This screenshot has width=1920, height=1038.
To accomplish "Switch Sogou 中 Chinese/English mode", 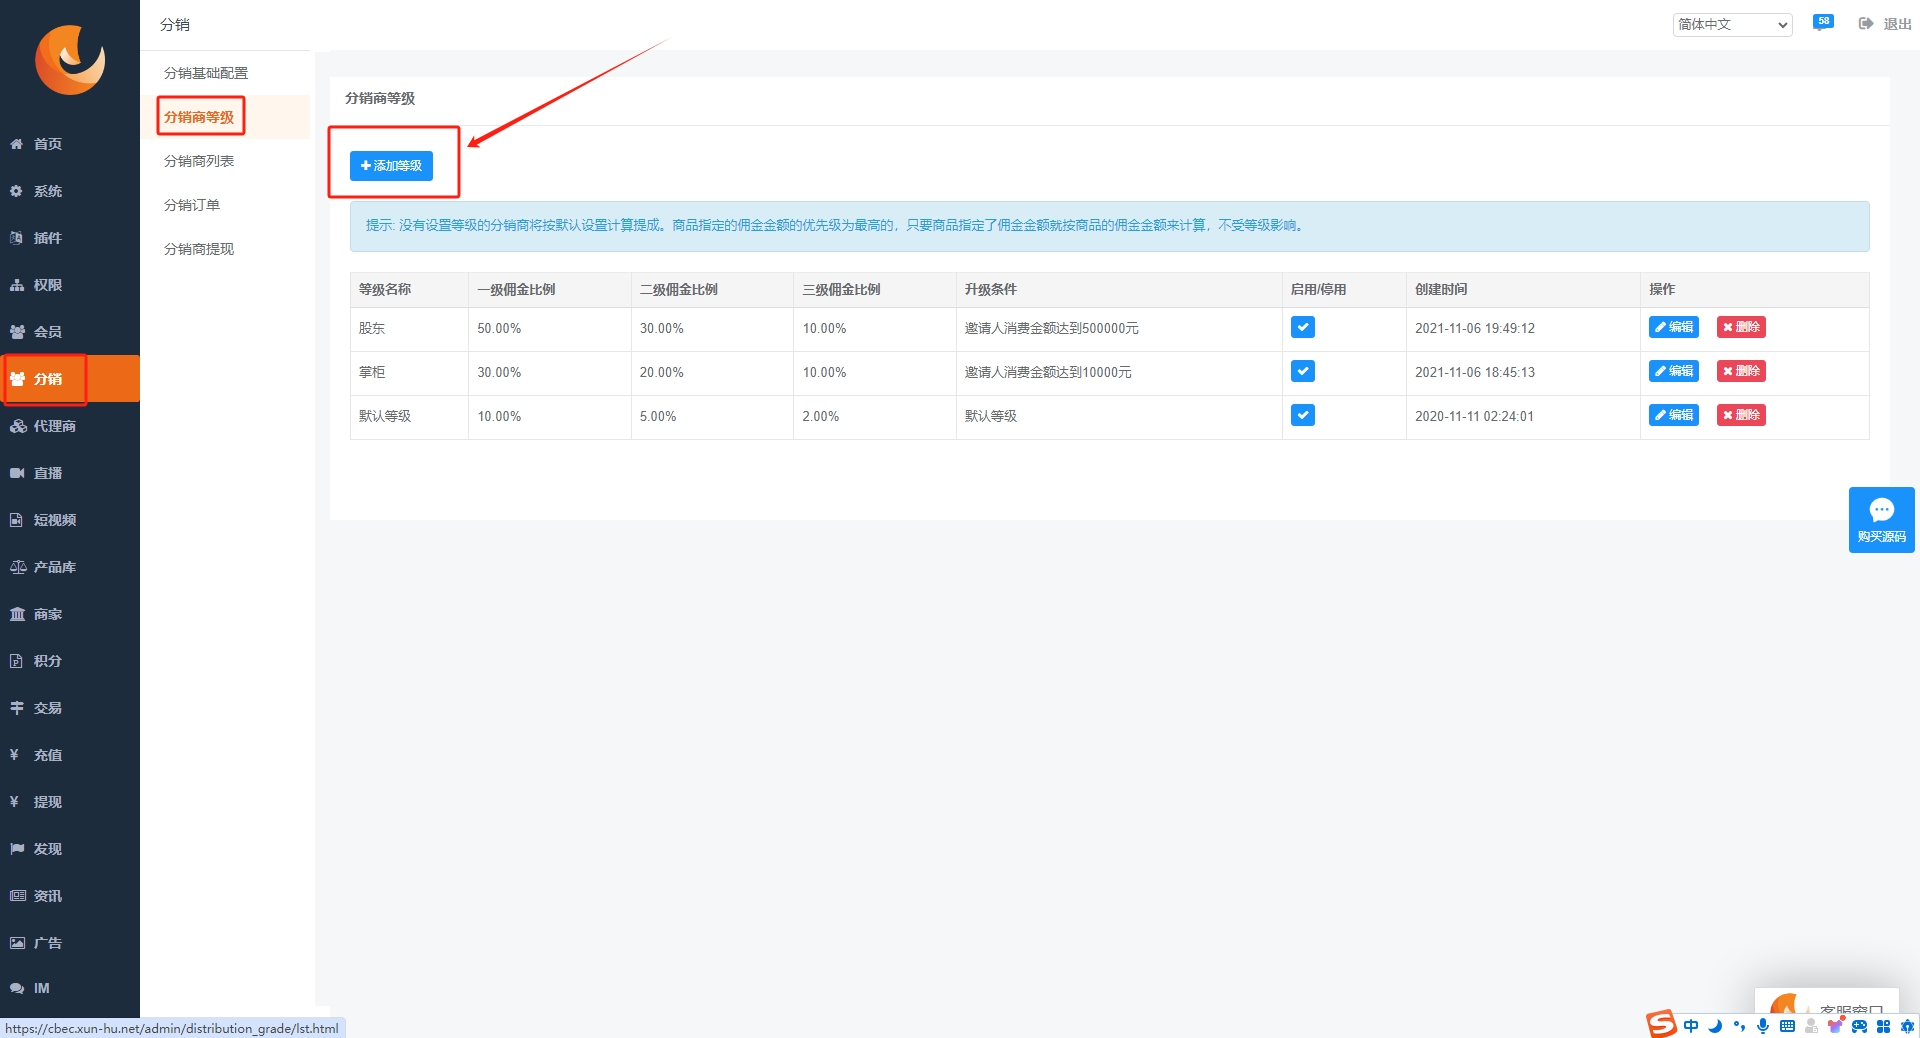I will (x=1691, y=1026).
